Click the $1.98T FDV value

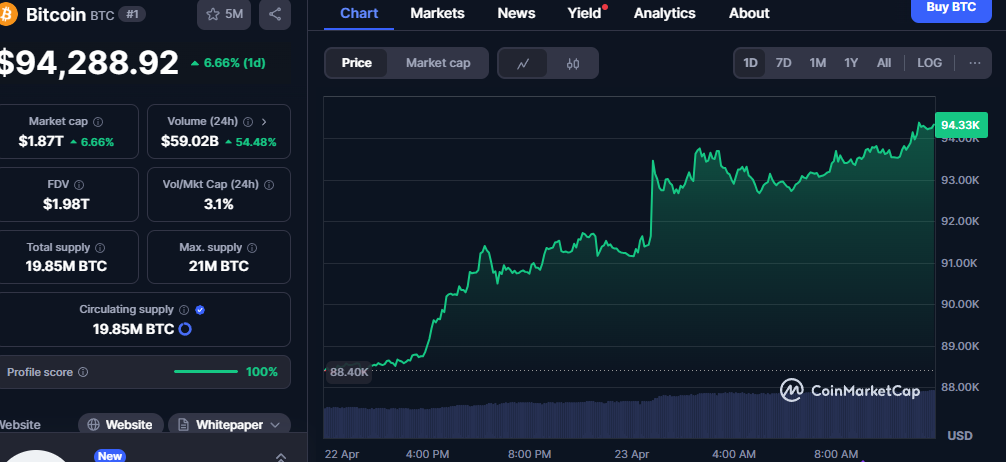pos(67,205)
